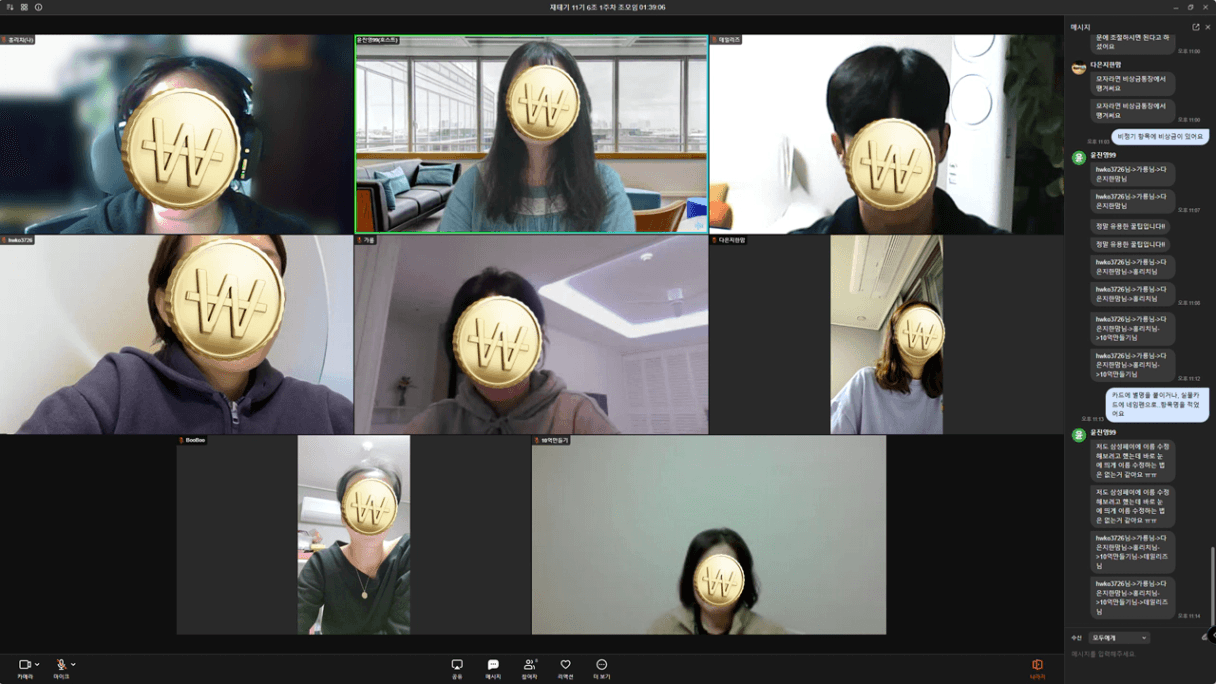The height and width of the screenshot is (684, 1216).
Task: Open microphone options dropdown arrow
Action: pos(73,664)
